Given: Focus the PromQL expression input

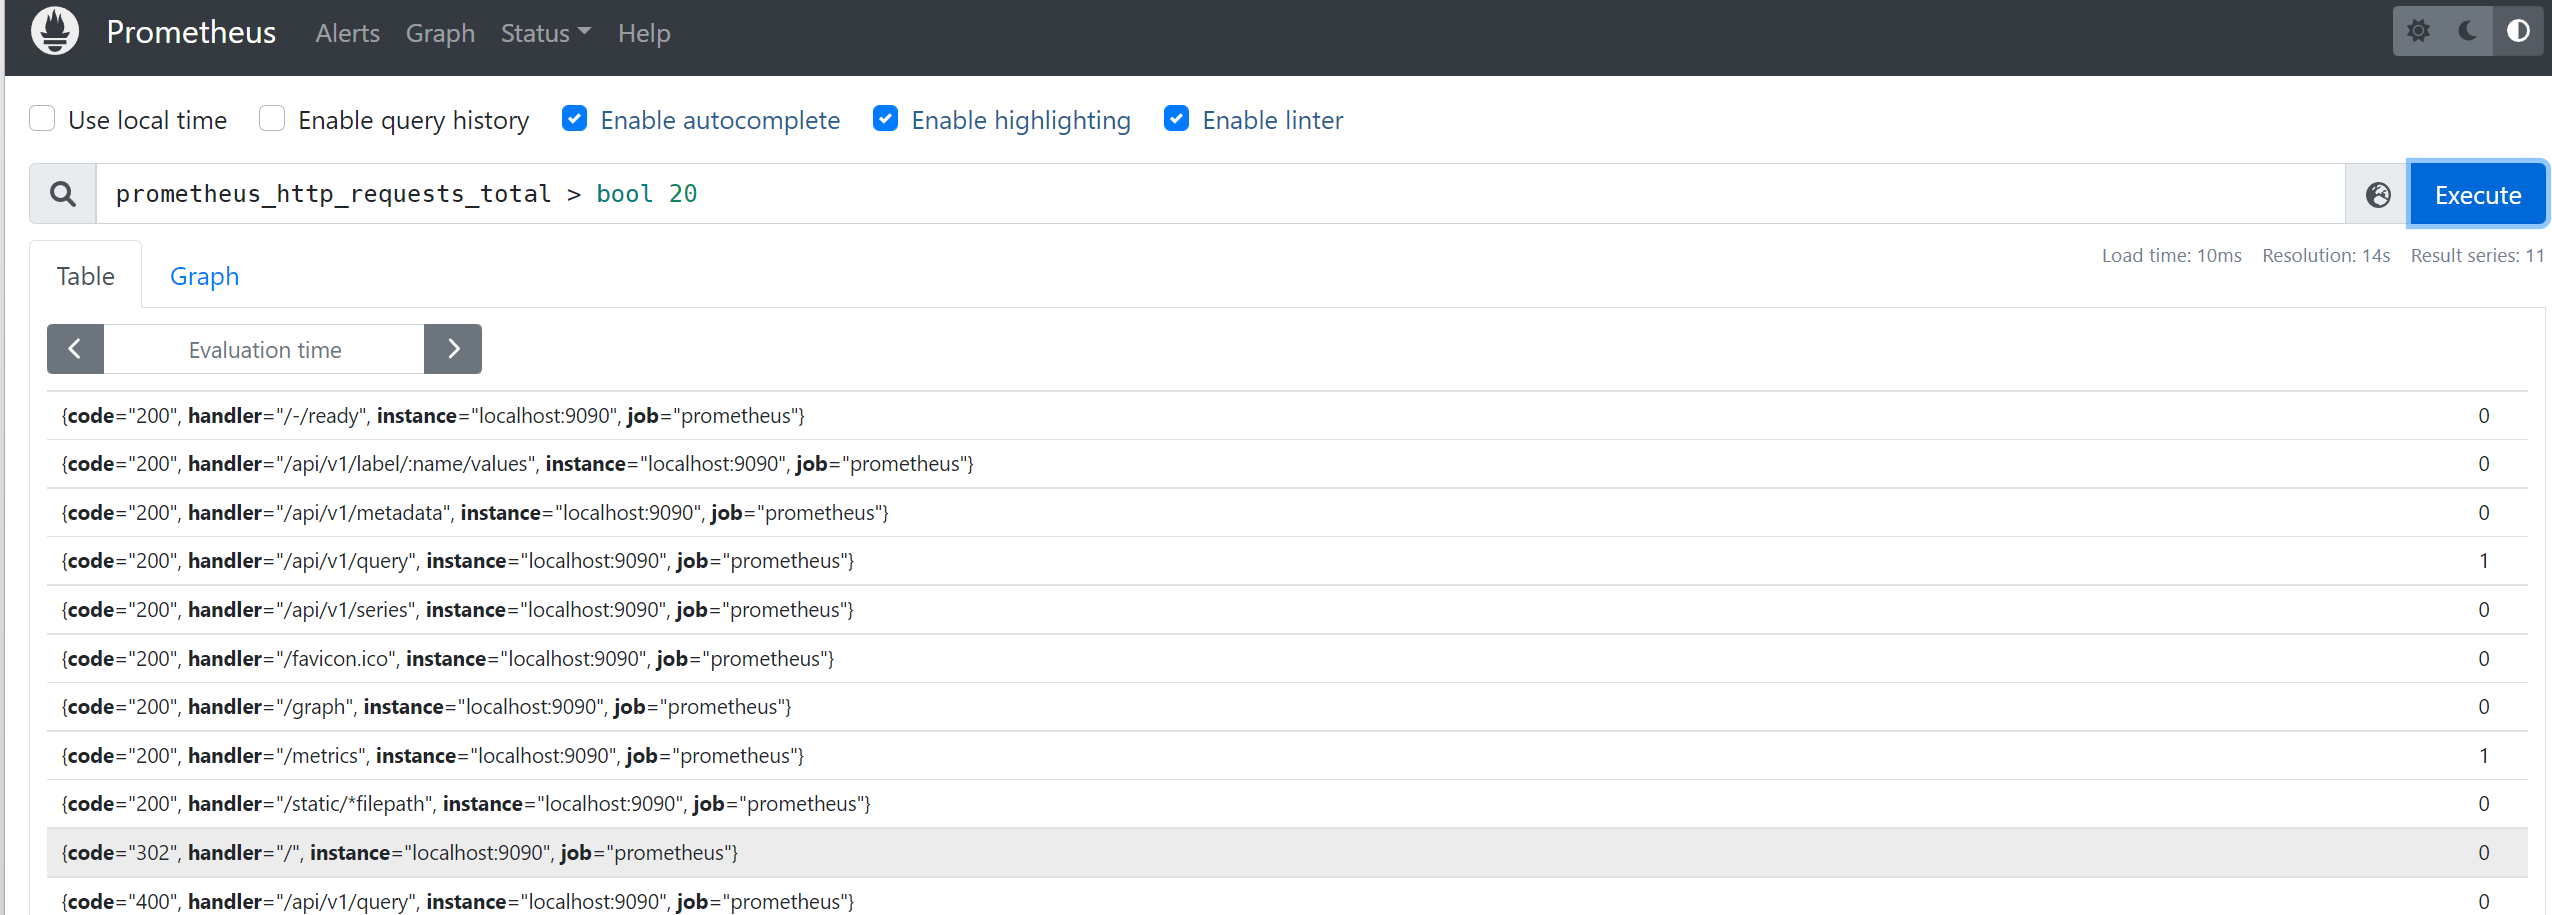Looking at the screenshot, I should point(1220,194).
